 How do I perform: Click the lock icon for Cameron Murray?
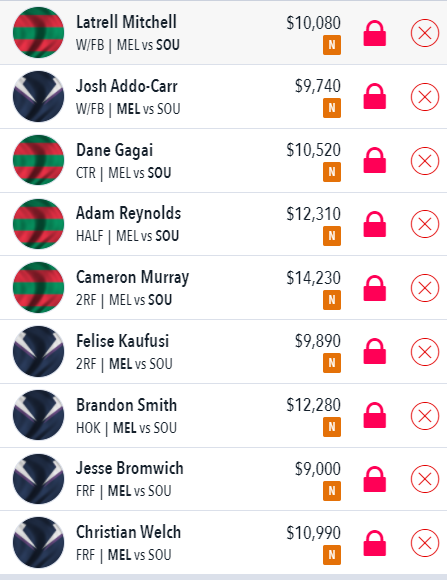click(374, 288)
